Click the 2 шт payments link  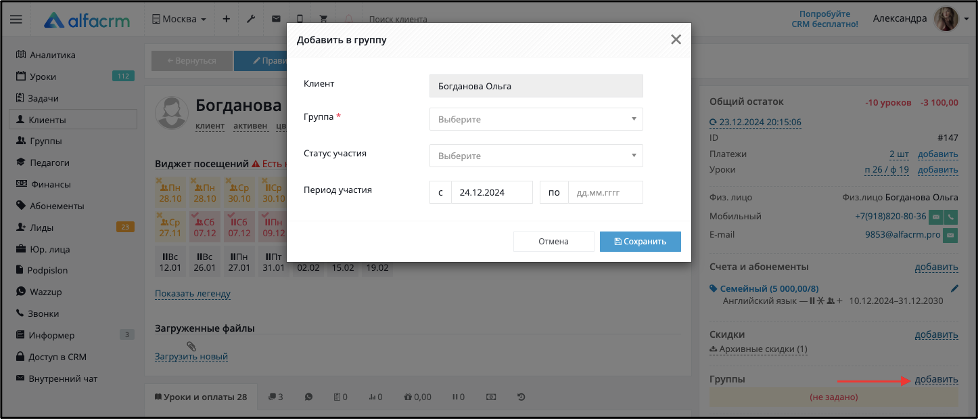click(x=900, y=154)
